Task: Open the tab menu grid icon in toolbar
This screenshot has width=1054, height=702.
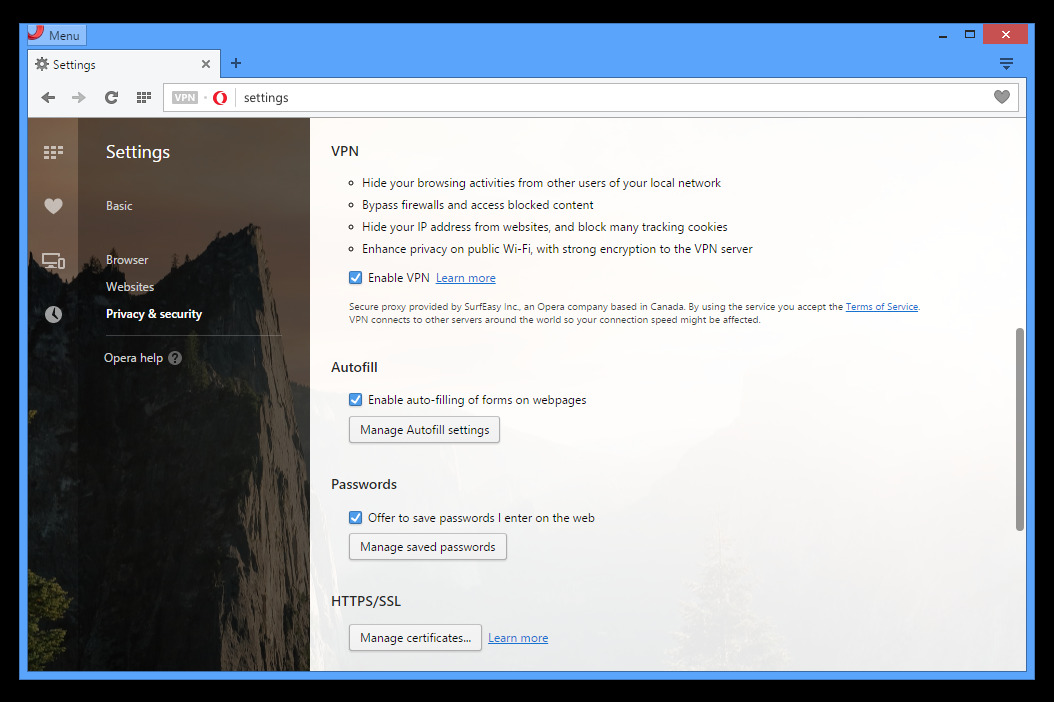Action: pyautogui.click(x=143, y=97)
